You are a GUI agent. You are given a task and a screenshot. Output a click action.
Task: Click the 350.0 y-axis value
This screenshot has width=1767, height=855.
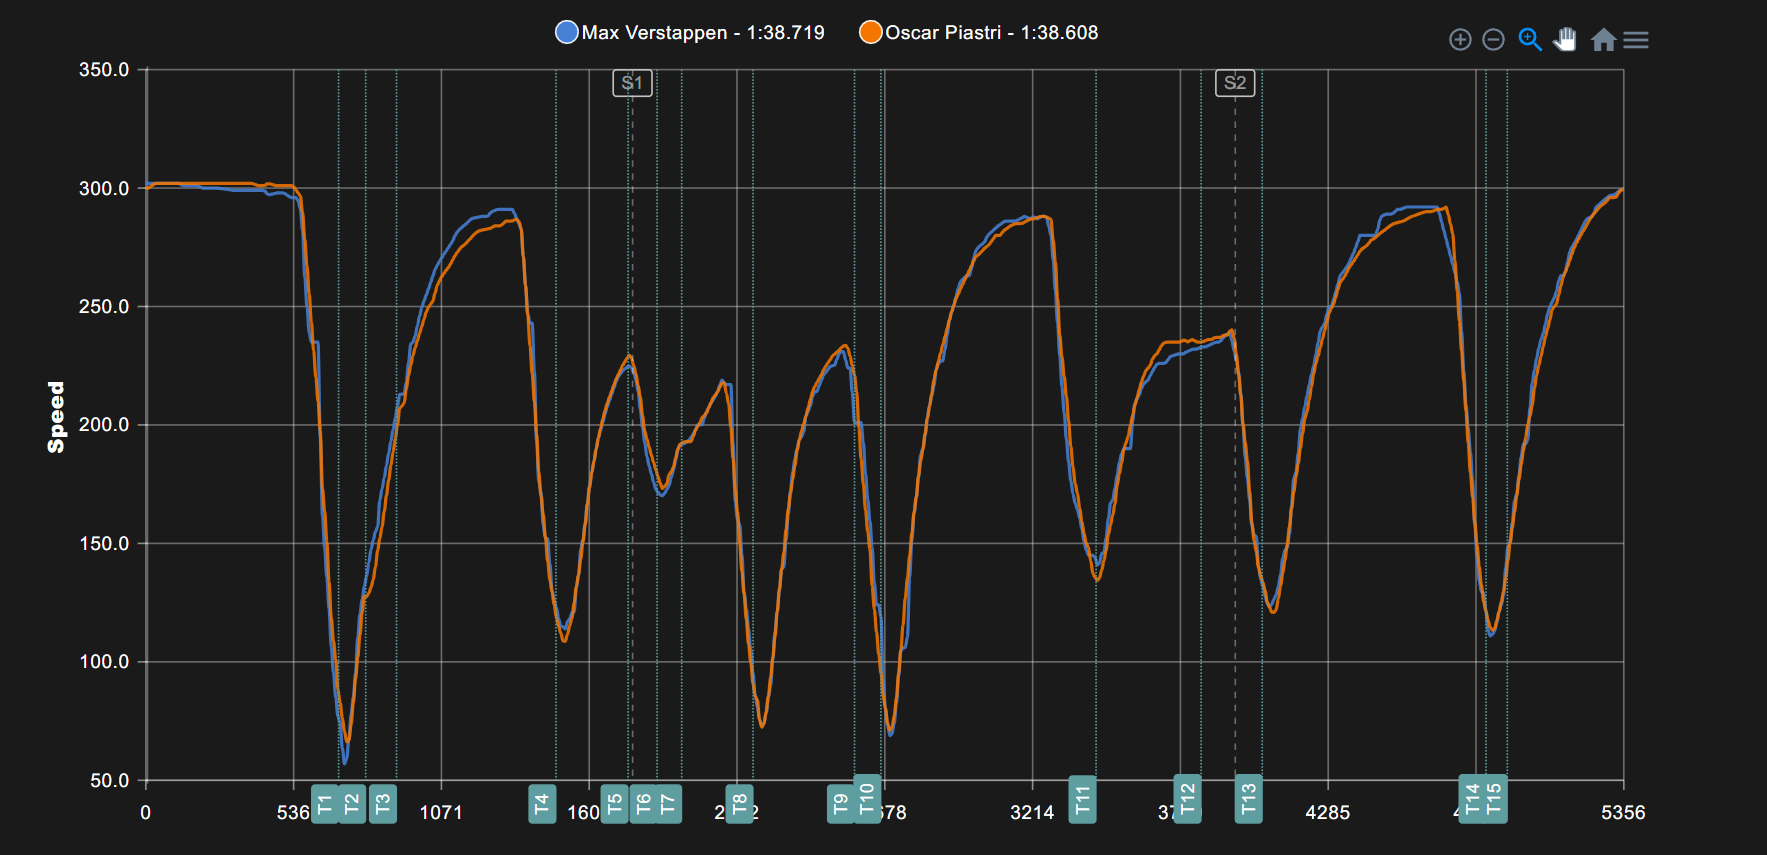[104, 70]
